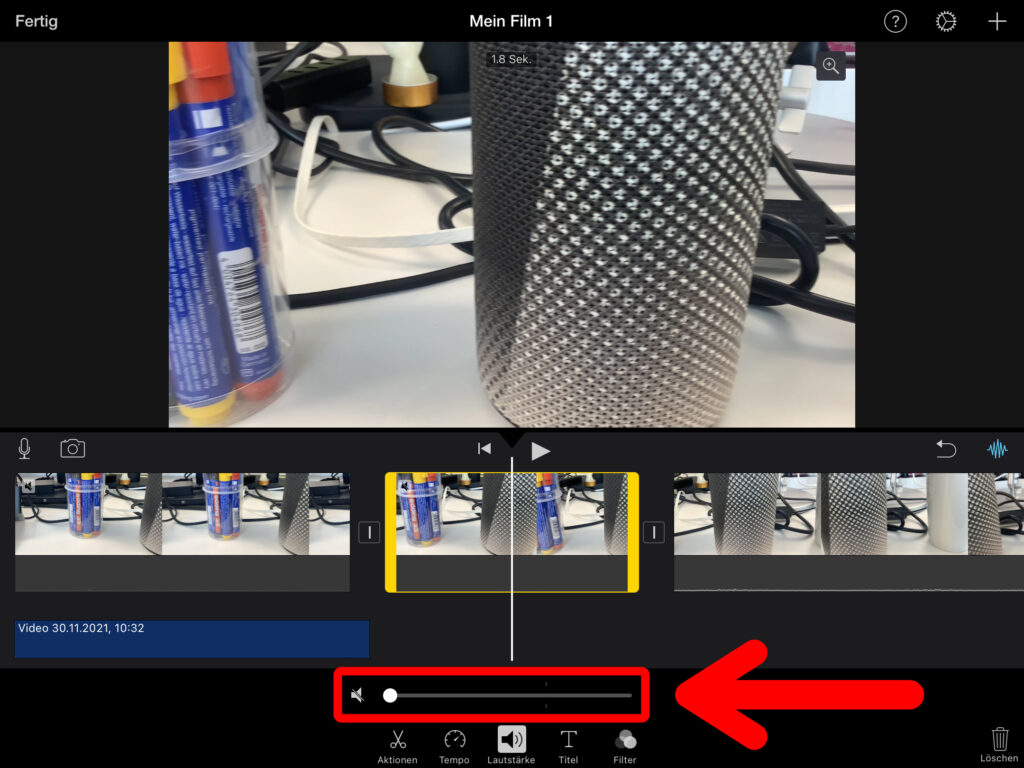Tap the help question mark icon
1024x768 pixels.
(895, 22)
